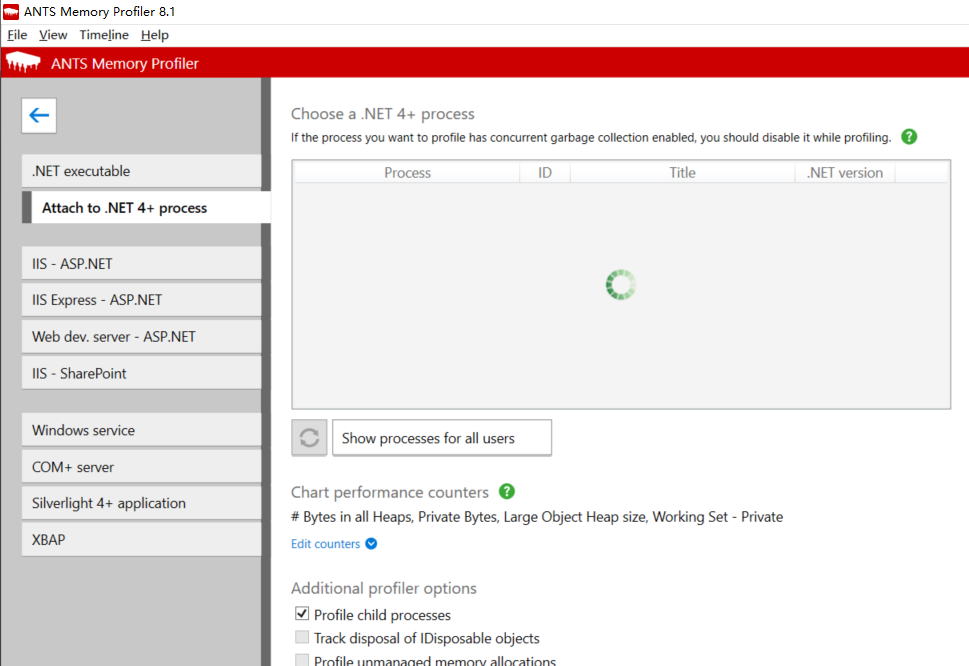Sort by Title column header
The width and height of the screenshot is (969, 666).
click(682, 173)
